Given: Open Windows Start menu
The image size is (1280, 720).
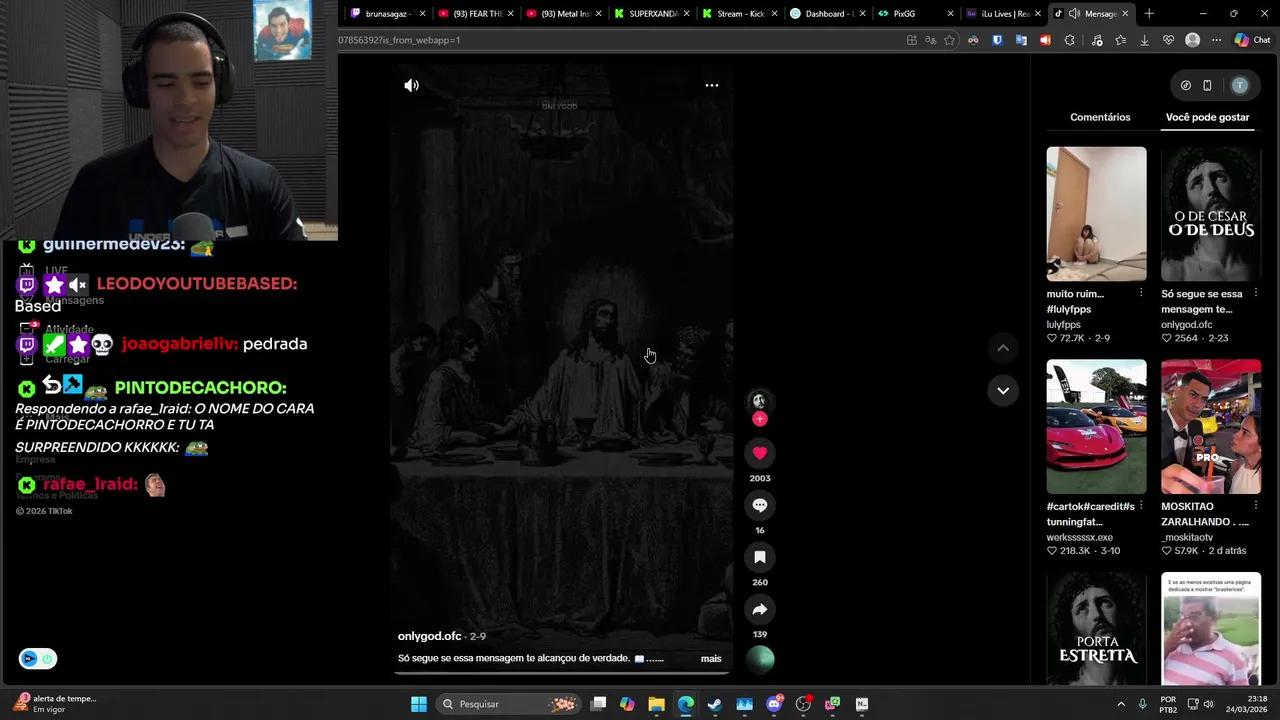Looking at the screenshot, I should coord(419,704).
